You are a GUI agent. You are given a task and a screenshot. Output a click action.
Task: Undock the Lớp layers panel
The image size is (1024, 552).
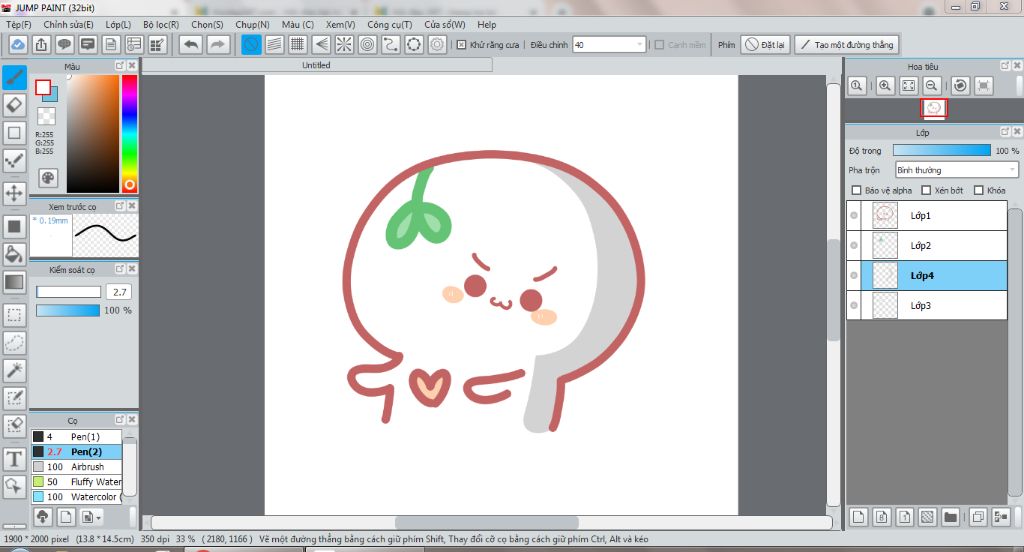1005,132
